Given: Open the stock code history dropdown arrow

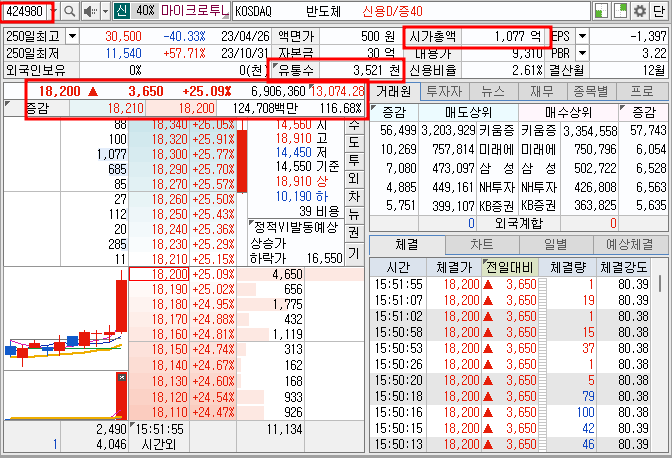Looking at the screenshot, I should coord(53,11).
